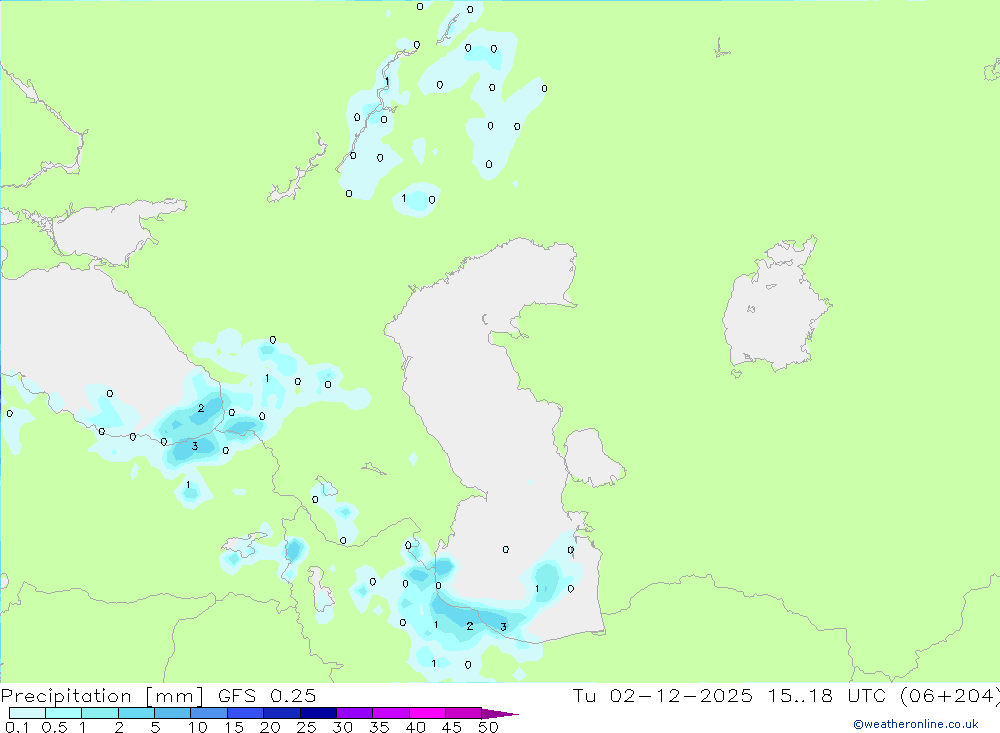Click the "0.5" legend scale value
1000x733 pixels.
[x=54, y=727]
